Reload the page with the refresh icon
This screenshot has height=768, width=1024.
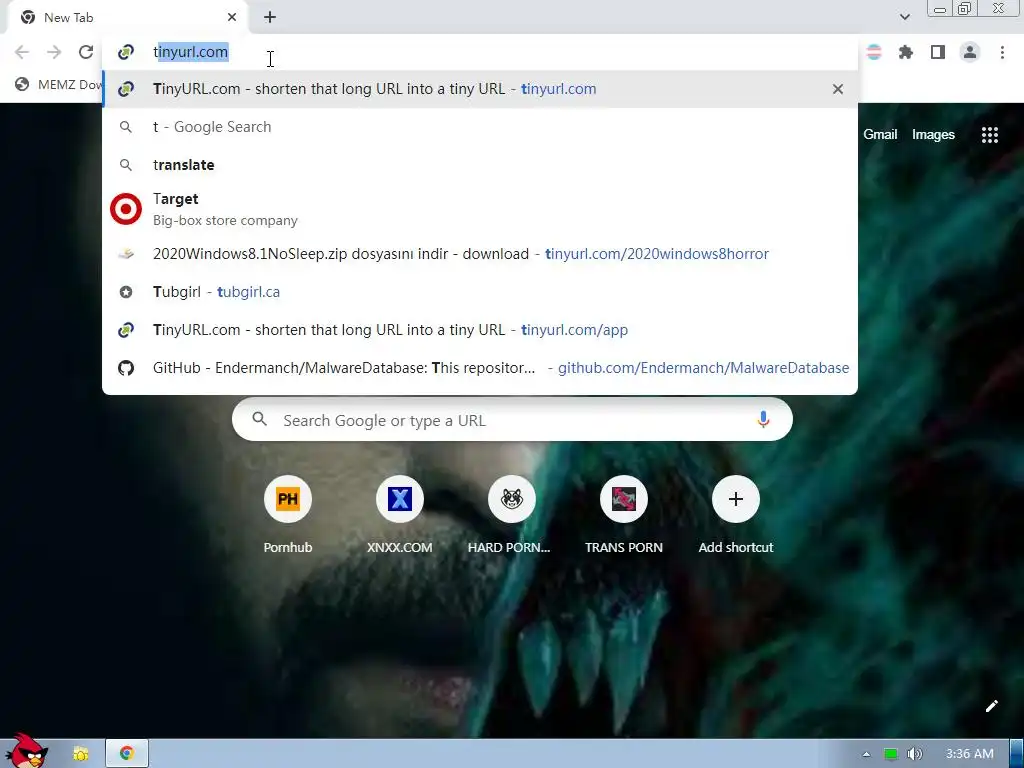coord(86,52)
